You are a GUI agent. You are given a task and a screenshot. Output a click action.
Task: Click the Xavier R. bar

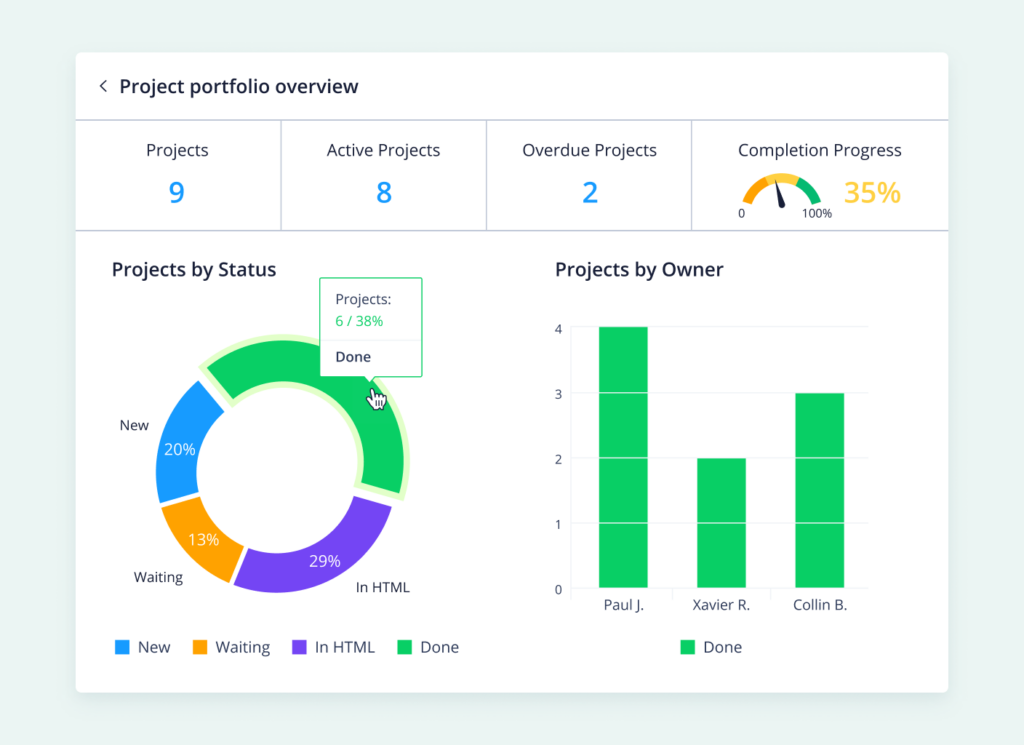pos(721,523)
